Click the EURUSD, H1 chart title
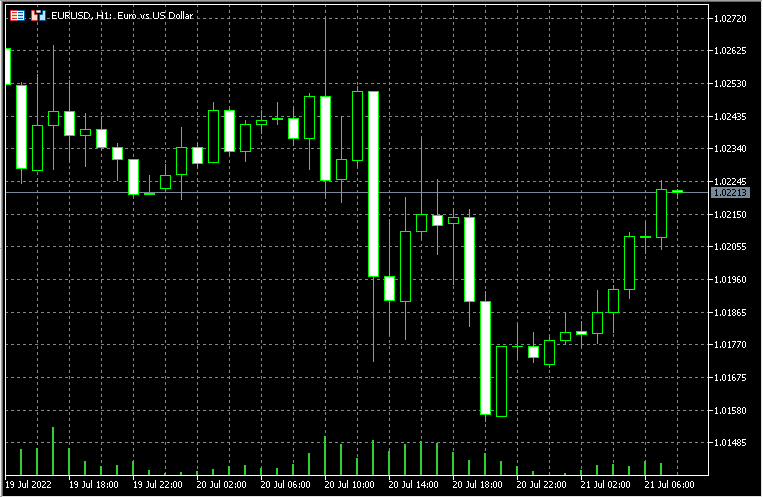 [x=122, y=16]
